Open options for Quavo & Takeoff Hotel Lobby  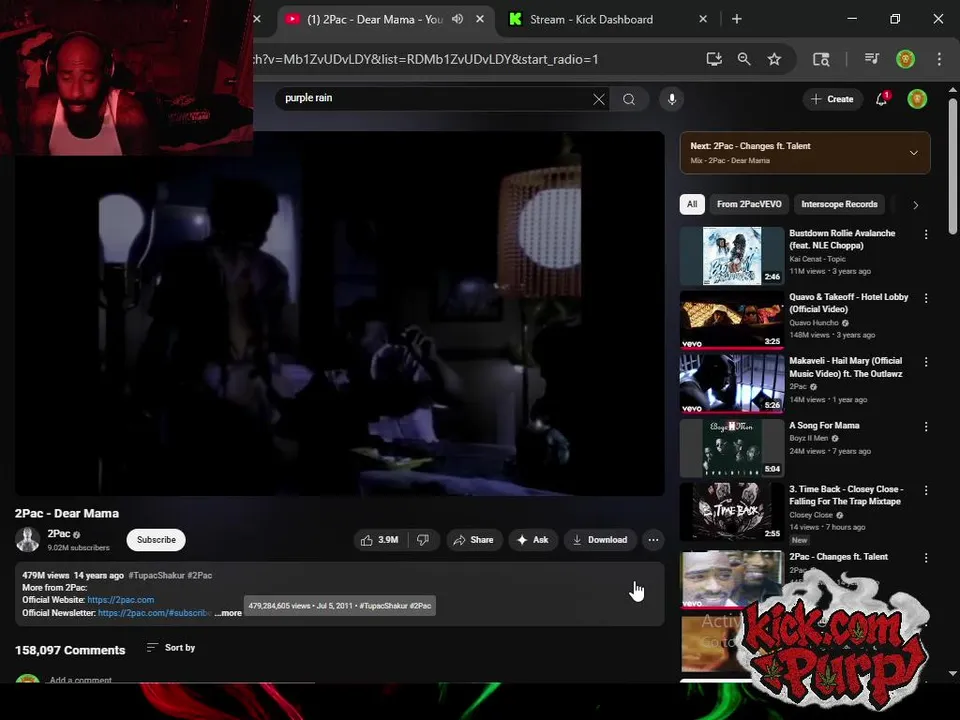point(926,298)
